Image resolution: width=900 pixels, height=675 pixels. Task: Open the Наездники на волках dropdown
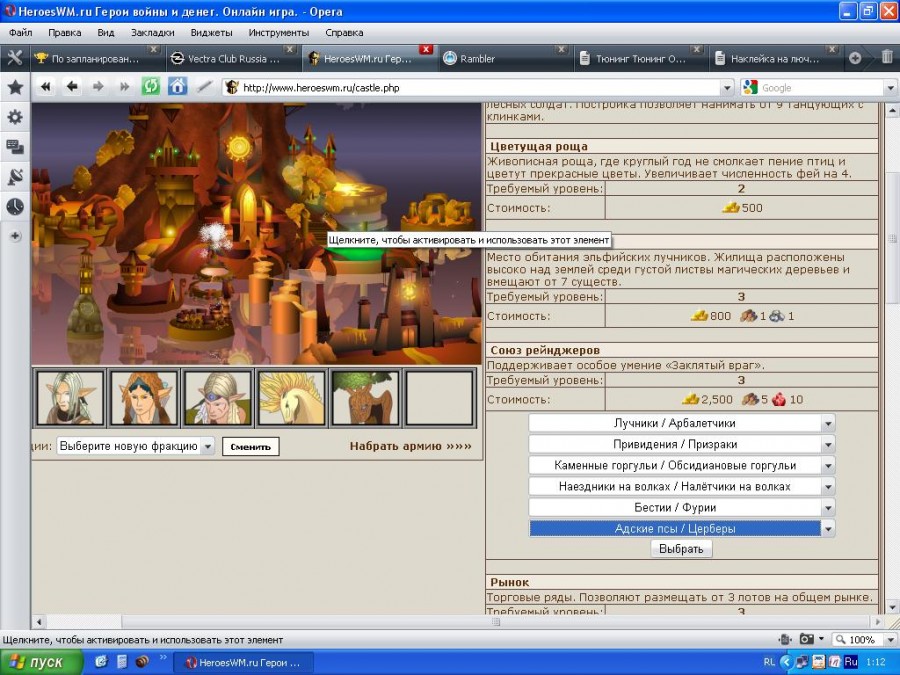(681, 487)
